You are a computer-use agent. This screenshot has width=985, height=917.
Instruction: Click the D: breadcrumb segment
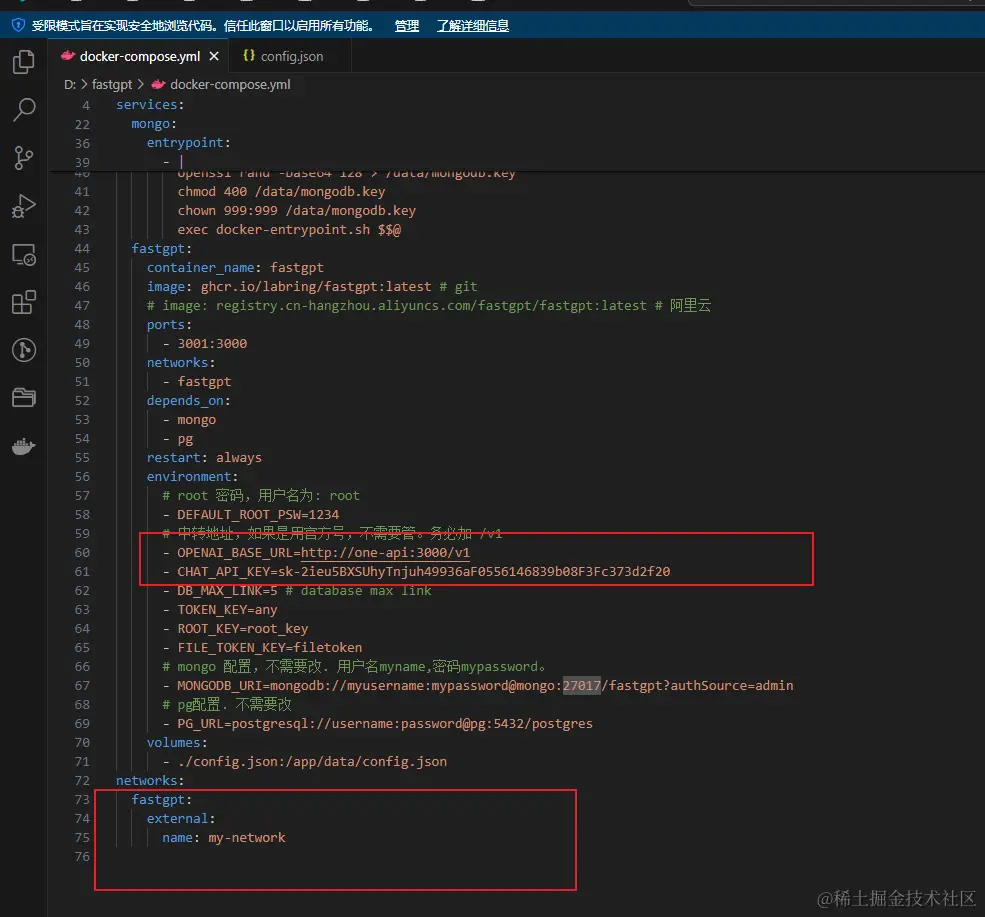tap(70, 84)
